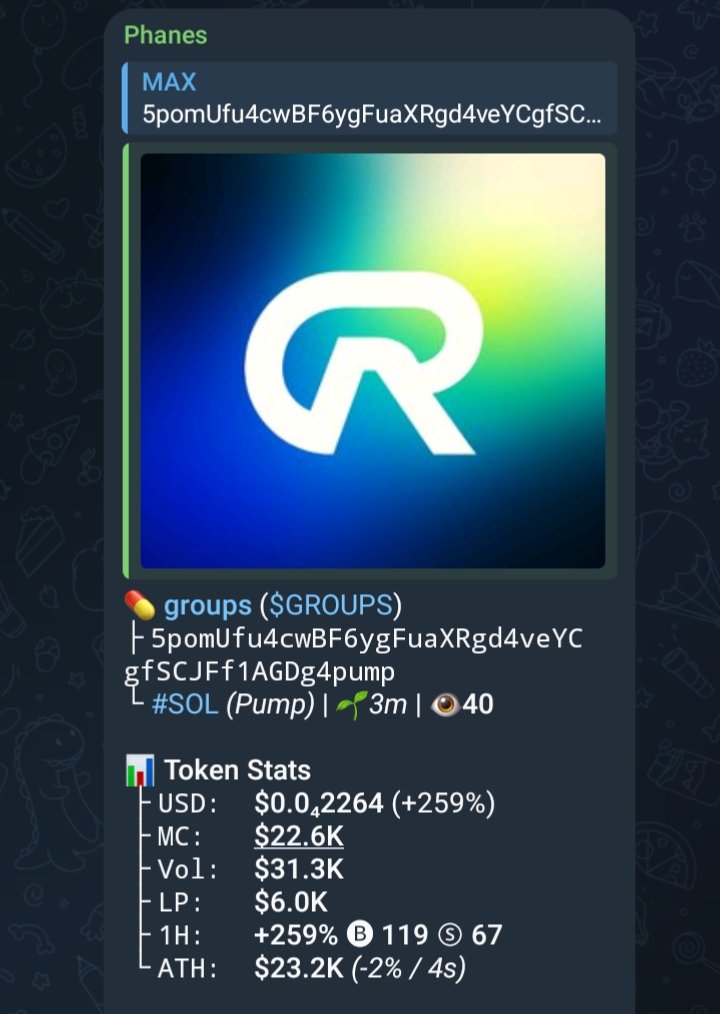
Task: Click the truncated address in reply header
Action: click(371, 114)
